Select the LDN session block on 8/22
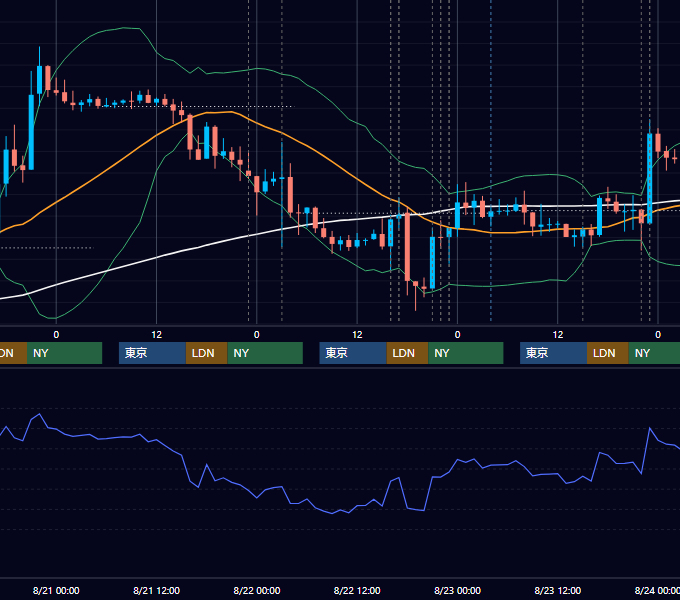This screenshot has width=680, height=600. (407, 353)
